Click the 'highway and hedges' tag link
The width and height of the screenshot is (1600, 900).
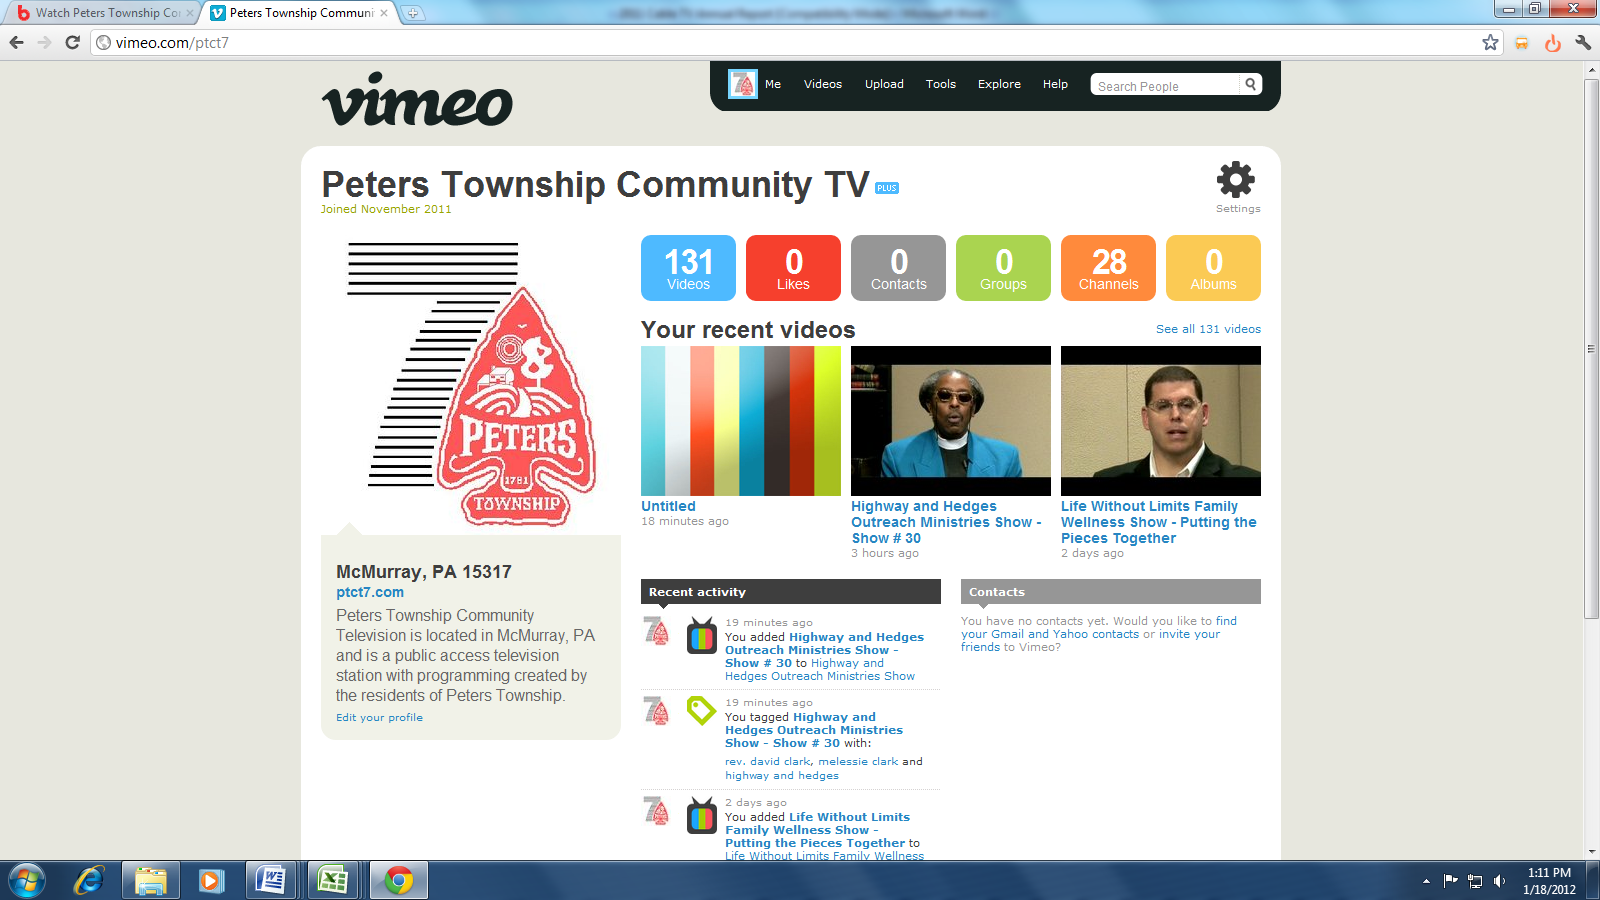pos(782,775)
